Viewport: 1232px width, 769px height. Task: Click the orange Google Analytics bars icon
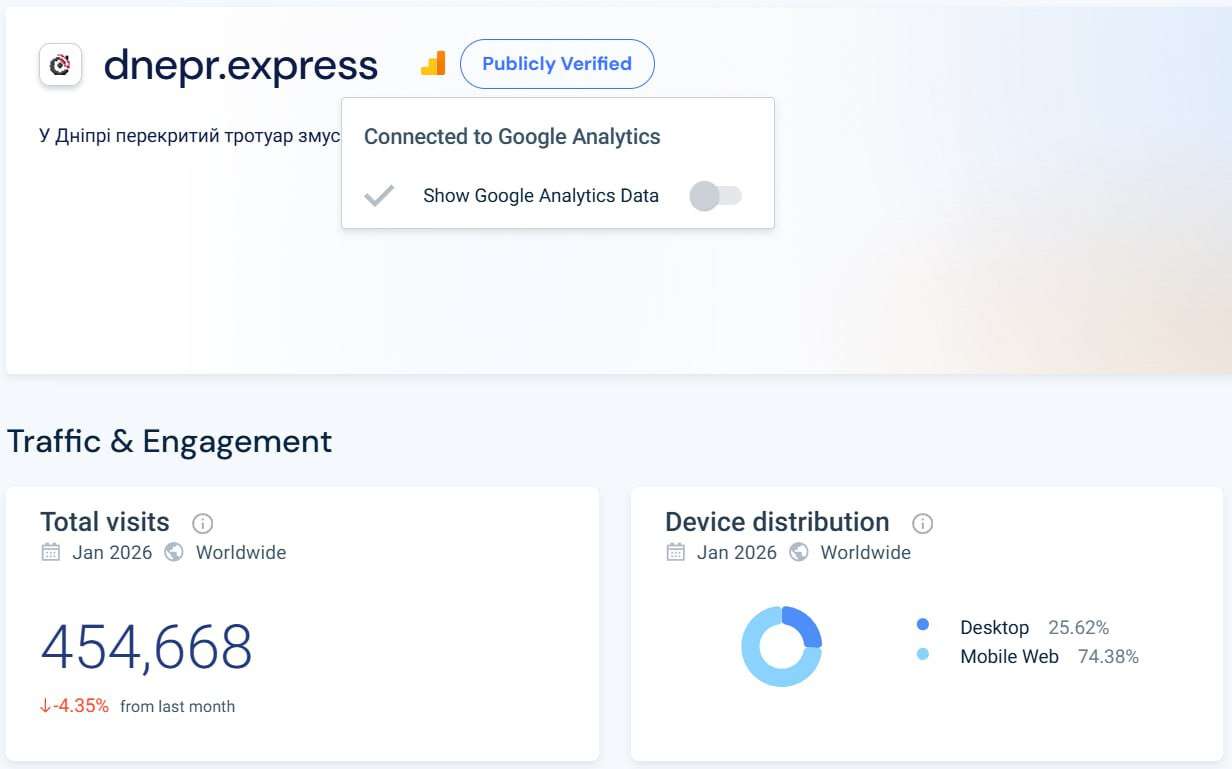point(433,64)
